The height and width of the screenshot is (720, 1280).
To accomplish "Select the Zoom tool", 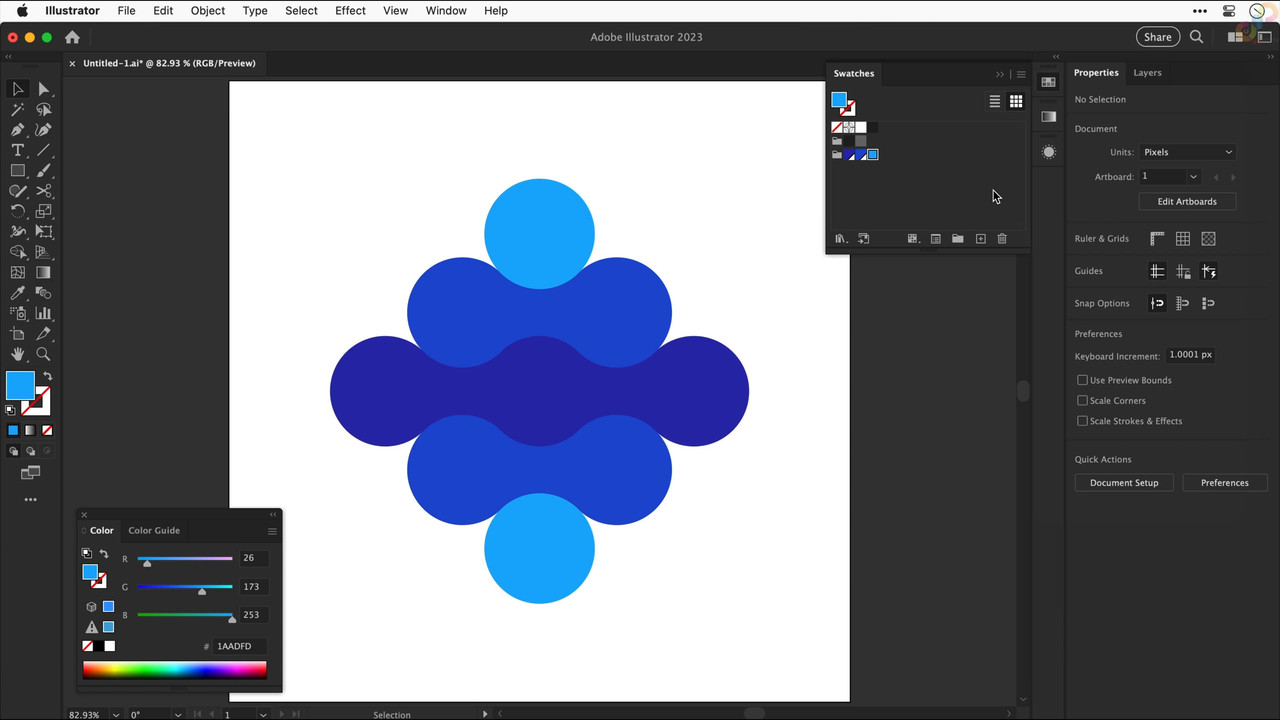I will [43, 354].
